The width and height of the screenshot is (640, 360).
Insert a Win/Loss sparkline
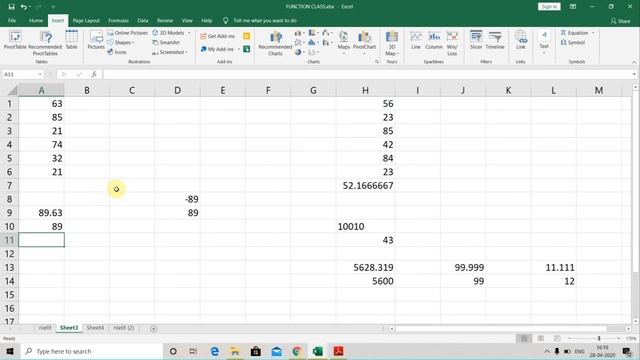coord(452,43)
